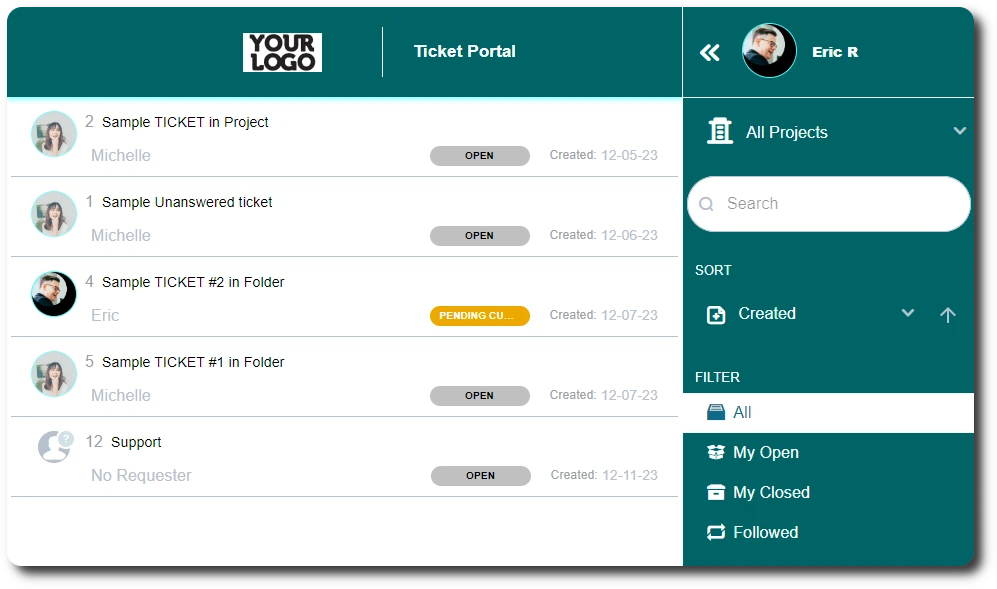Toggle ascending sort arrow

[x=948, y=315]
